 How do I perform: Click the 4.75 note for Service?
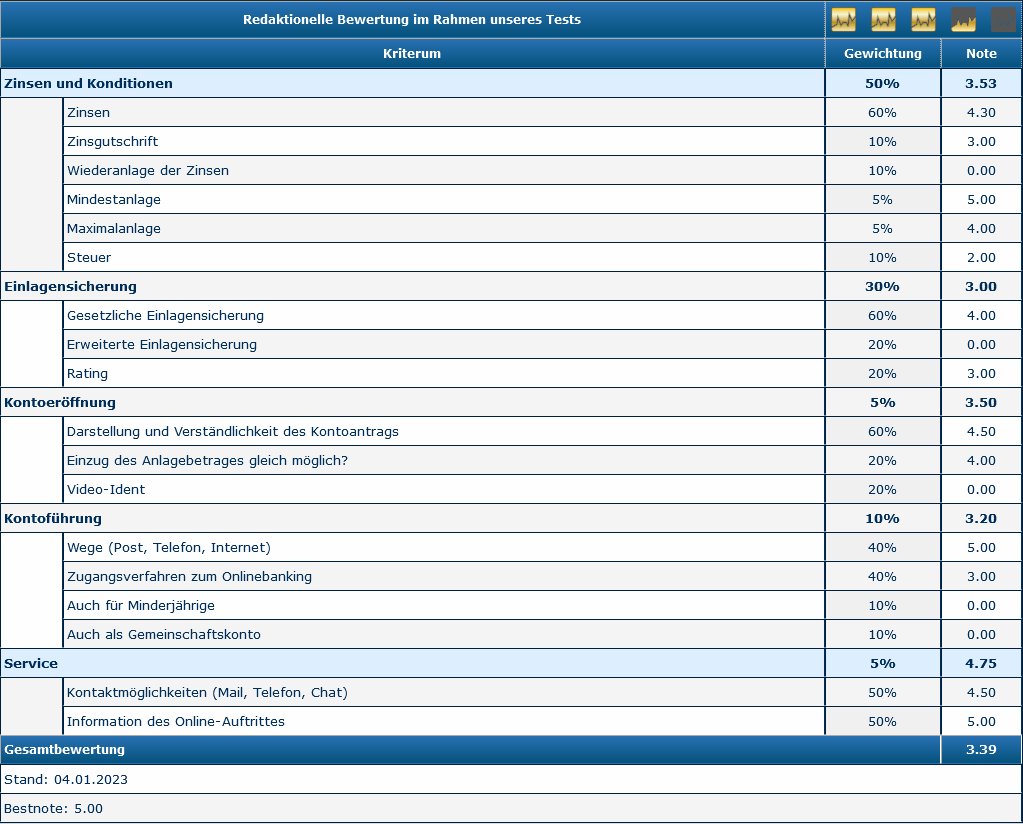[981, 664]
